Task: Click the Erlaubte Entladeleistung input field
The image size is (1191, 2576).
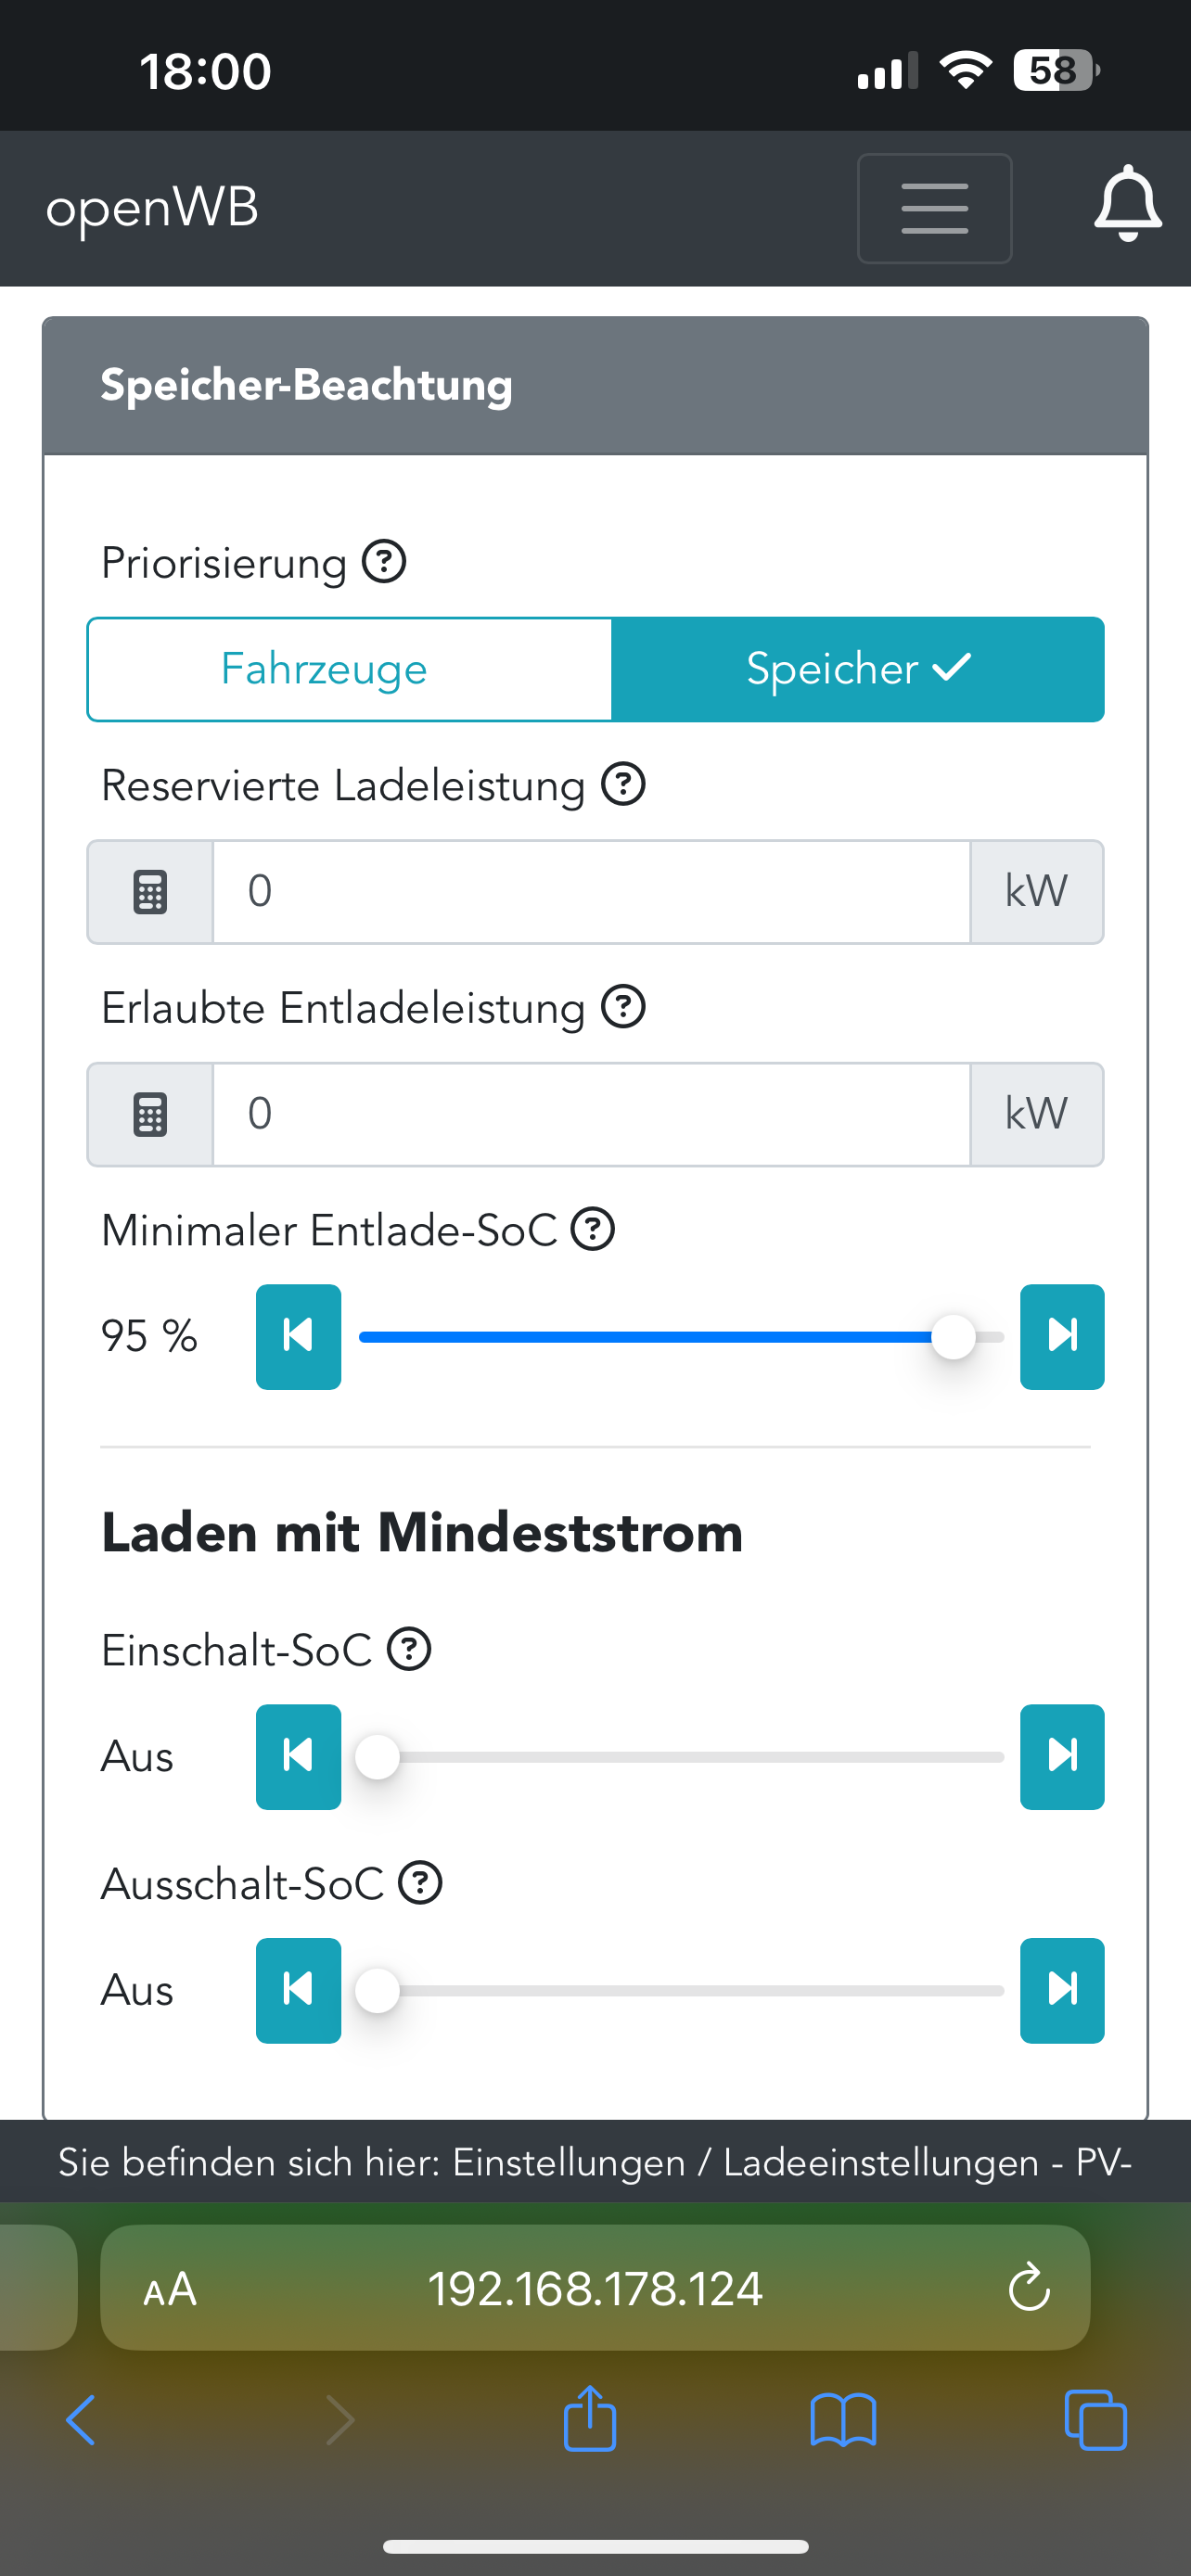Action: [x=590, y=1114]
